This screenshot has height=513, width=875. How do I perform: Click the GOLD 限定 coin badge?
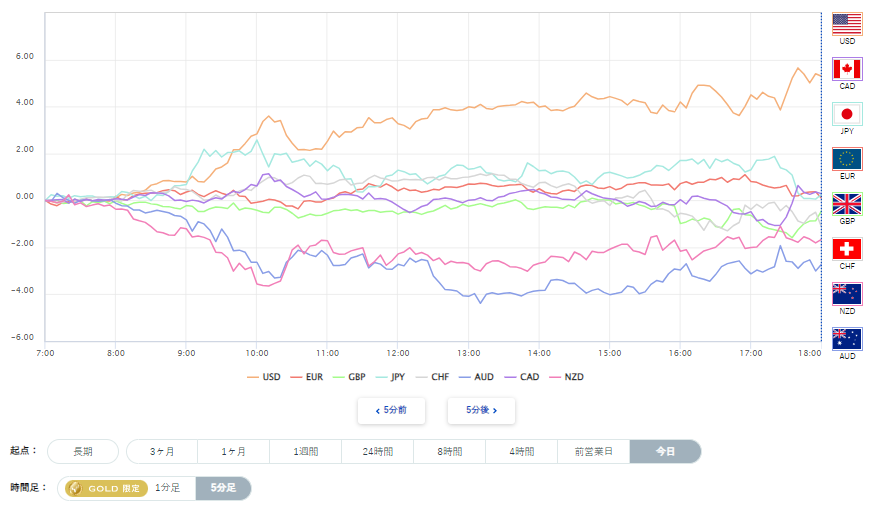point(106,488)
